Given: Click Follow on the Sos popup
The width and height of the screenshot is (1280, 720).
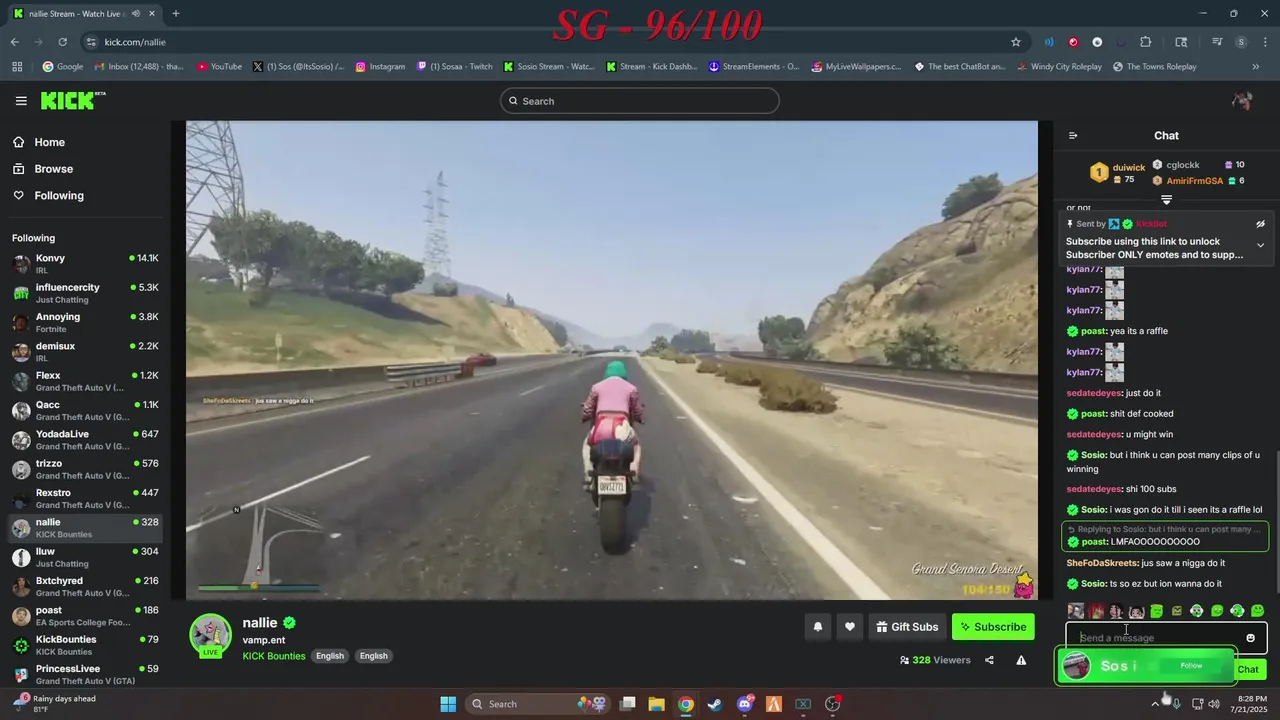Looking at the screenshot, I should 1191,666.
